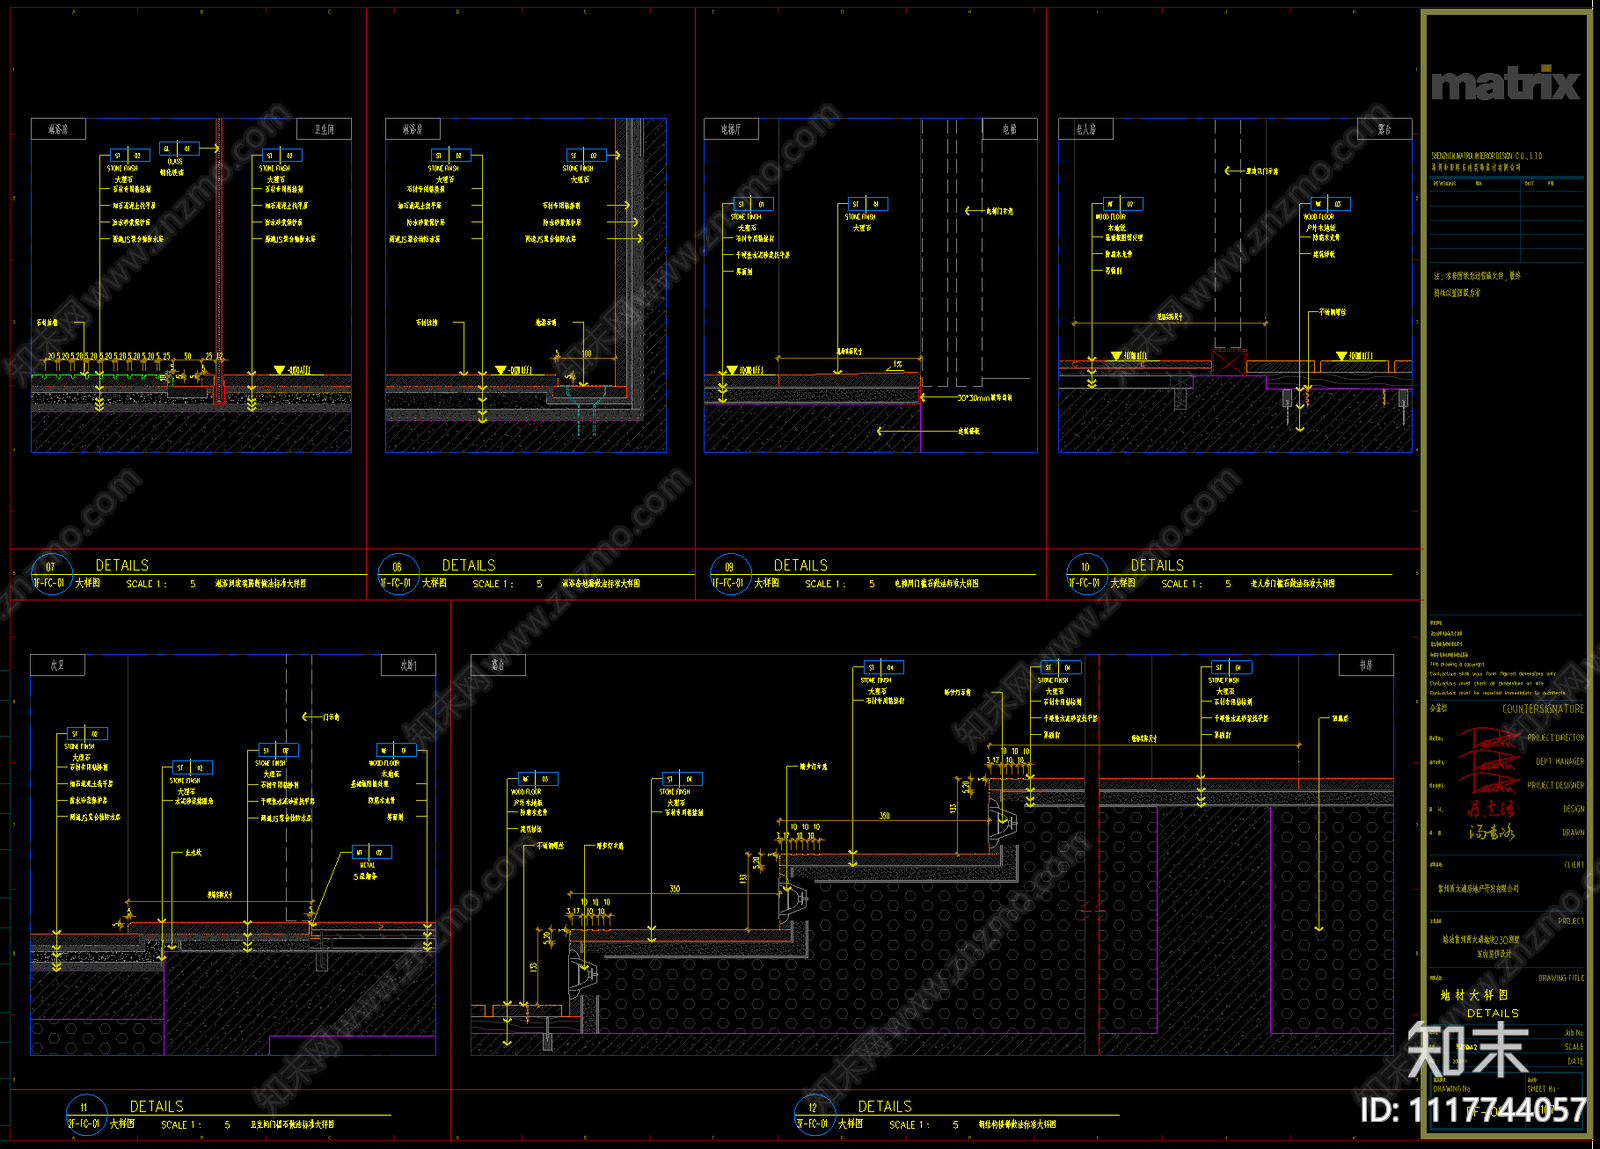Select the DETAILS title of detail 09
Image resolution: width=1600 pixels, height=1149 pixels.
[801, 565]
